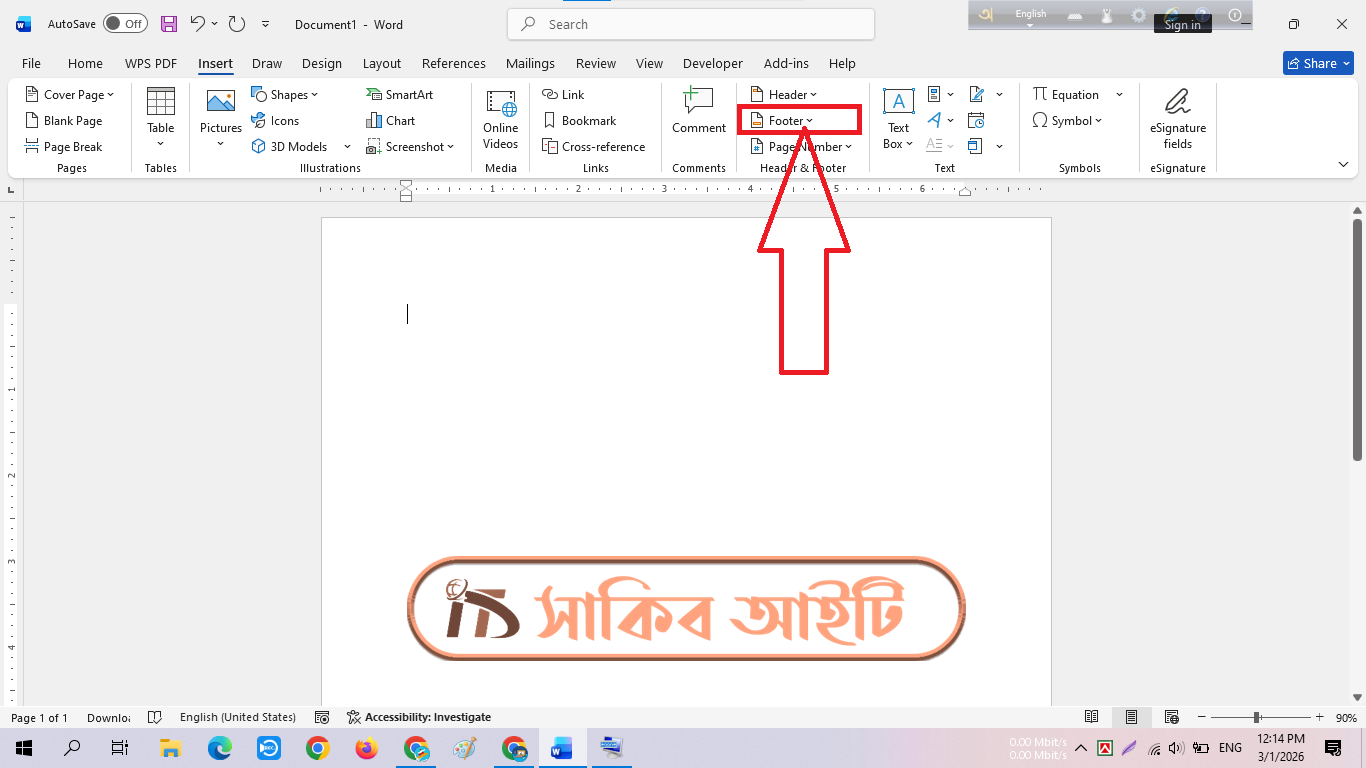1366x768 pixels.
Task: Insert a Bookmark link
Action: 579,121
